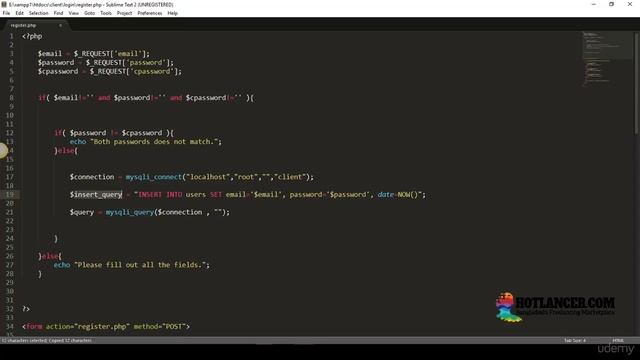
Task: Open the Tools menu
Action: point(106,13)
